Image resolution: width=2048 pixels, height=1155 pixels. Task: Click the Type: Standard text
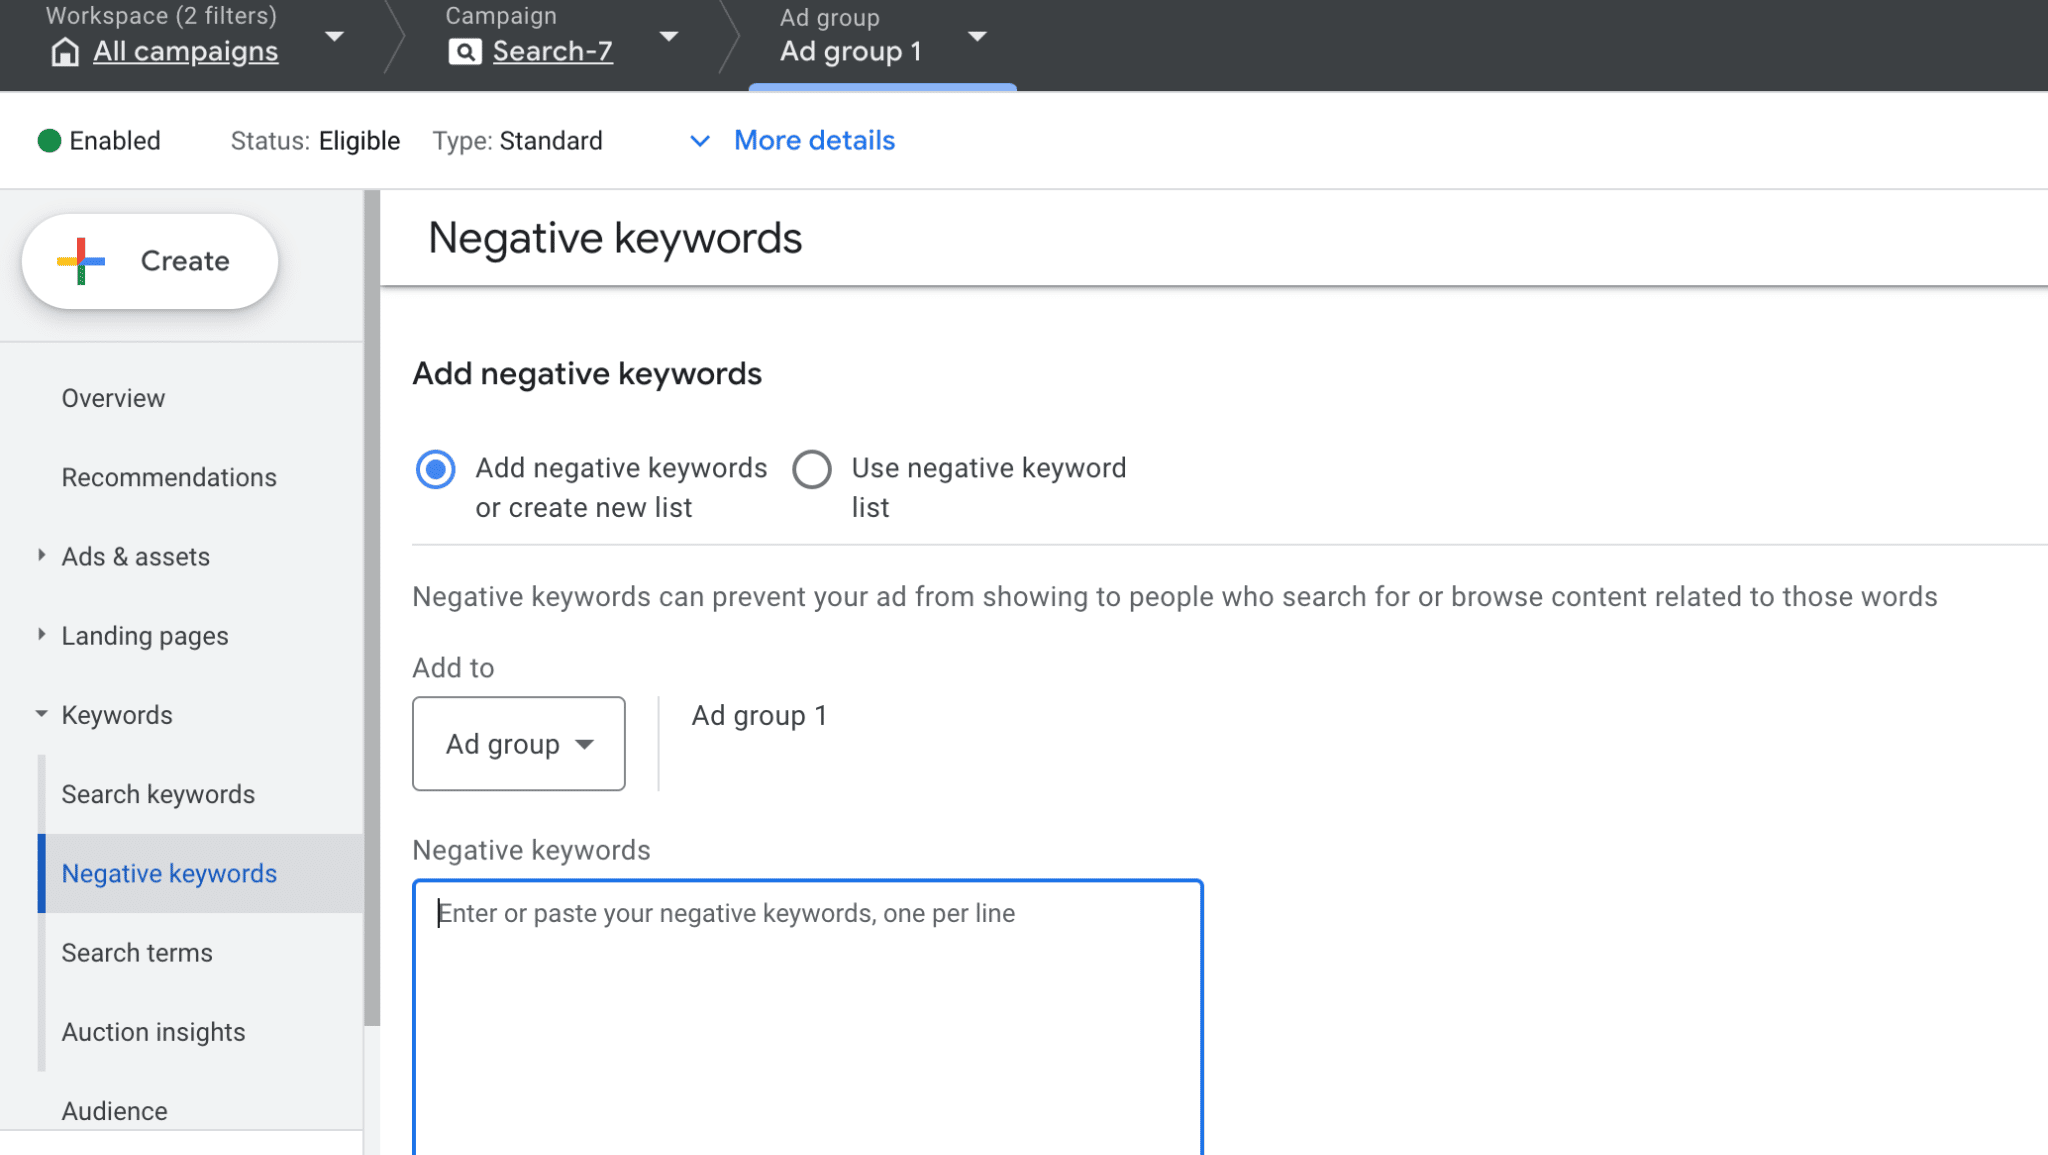[517, 141]
